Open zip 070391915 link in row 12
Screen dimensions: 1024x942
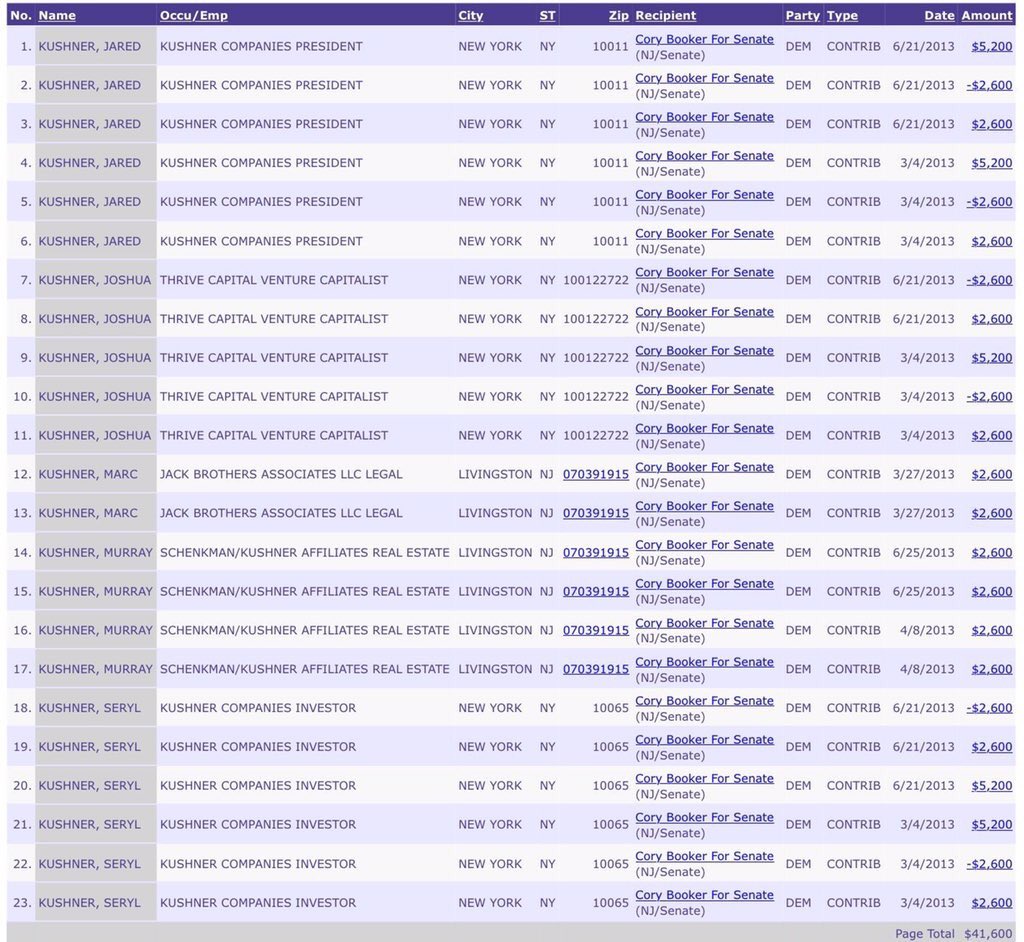tap(596, 474)
